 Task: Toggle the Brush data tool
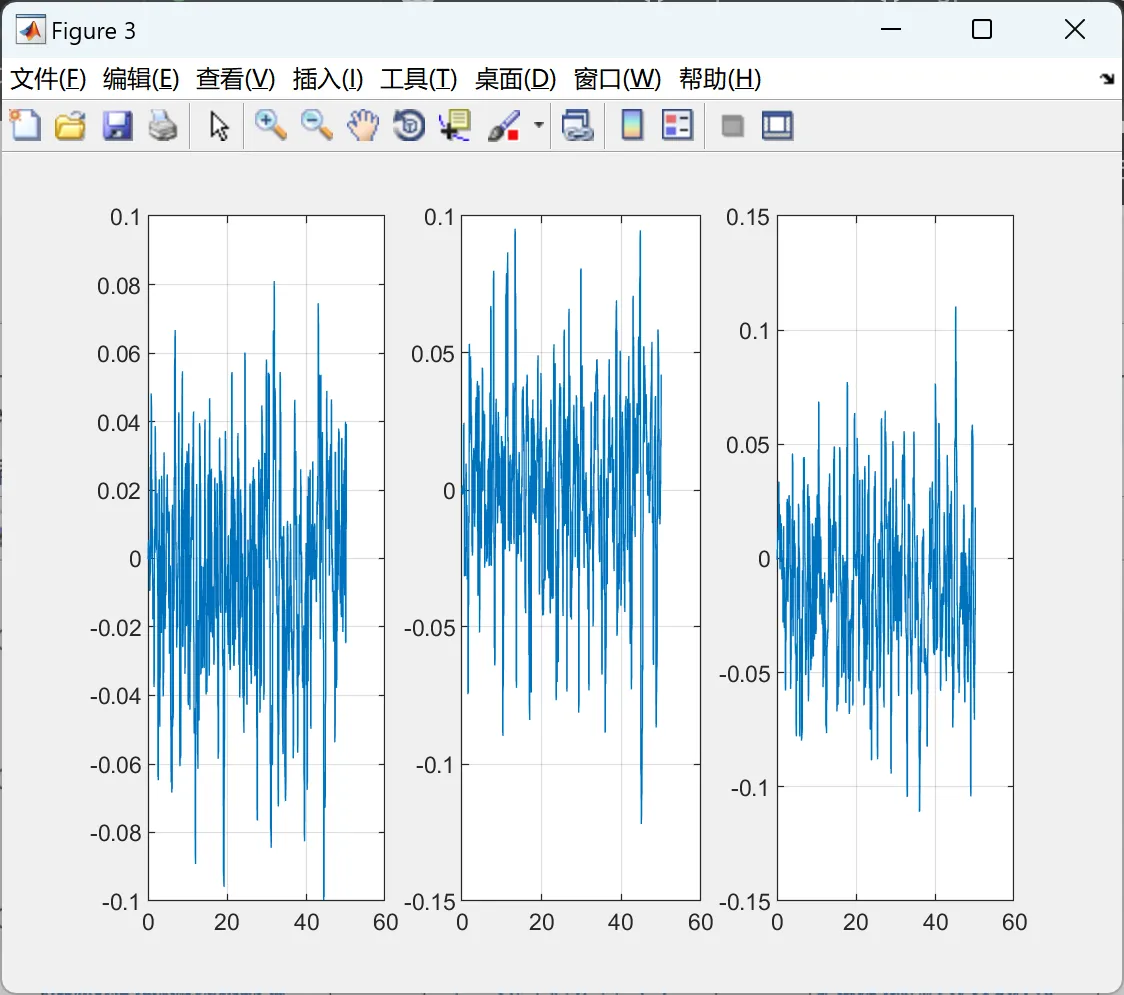click(504, 125)
